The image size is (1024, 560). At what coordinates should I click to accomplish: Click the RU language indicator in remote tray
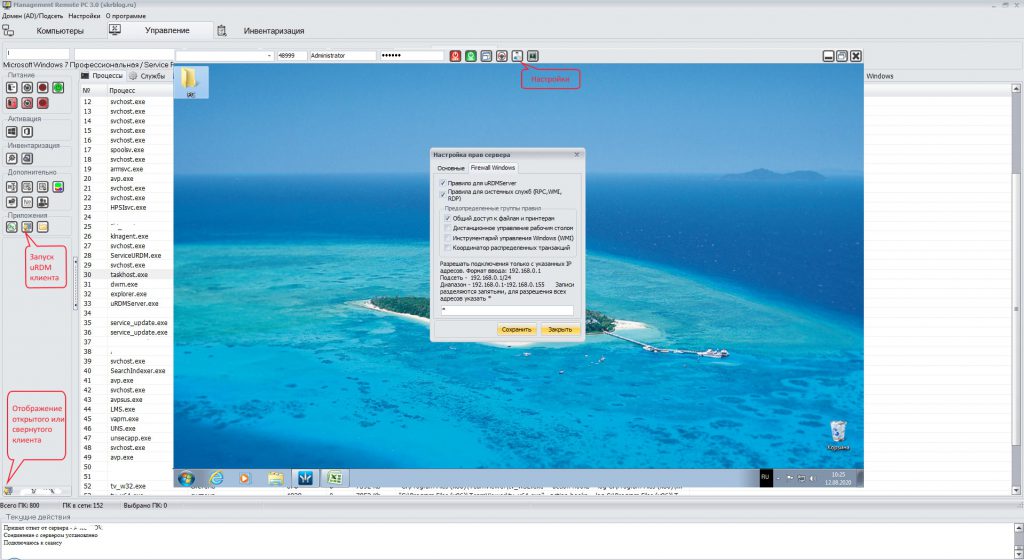[x=765, y=477]
